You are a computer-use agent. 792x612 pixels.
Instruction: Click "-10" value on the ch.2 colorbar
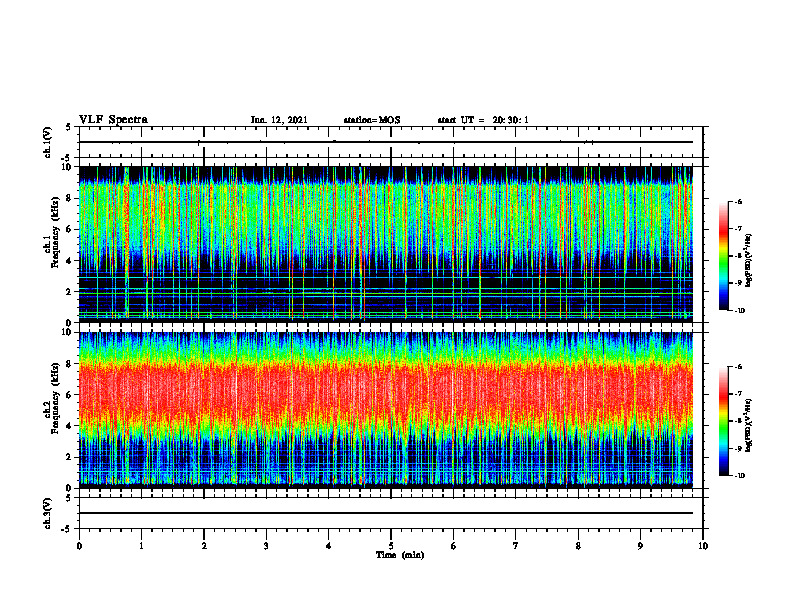coord(739,476)
